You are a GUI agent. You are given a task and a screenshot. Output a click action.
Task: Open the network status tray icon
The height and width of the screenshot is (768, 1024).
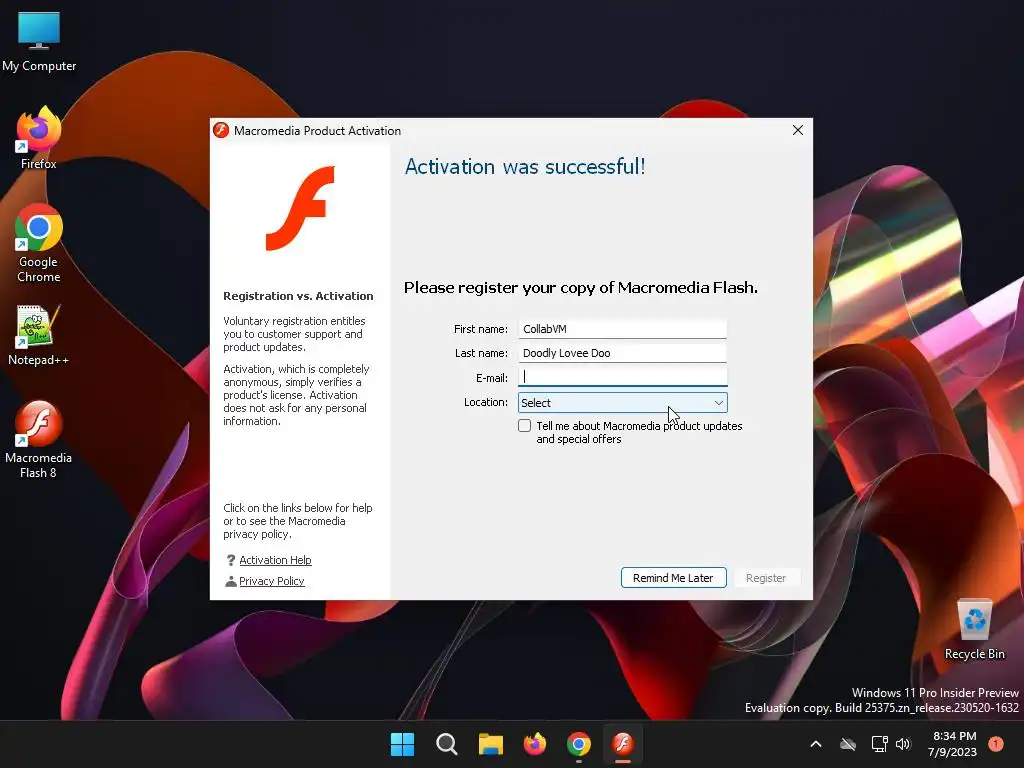(x=879, y=744)
